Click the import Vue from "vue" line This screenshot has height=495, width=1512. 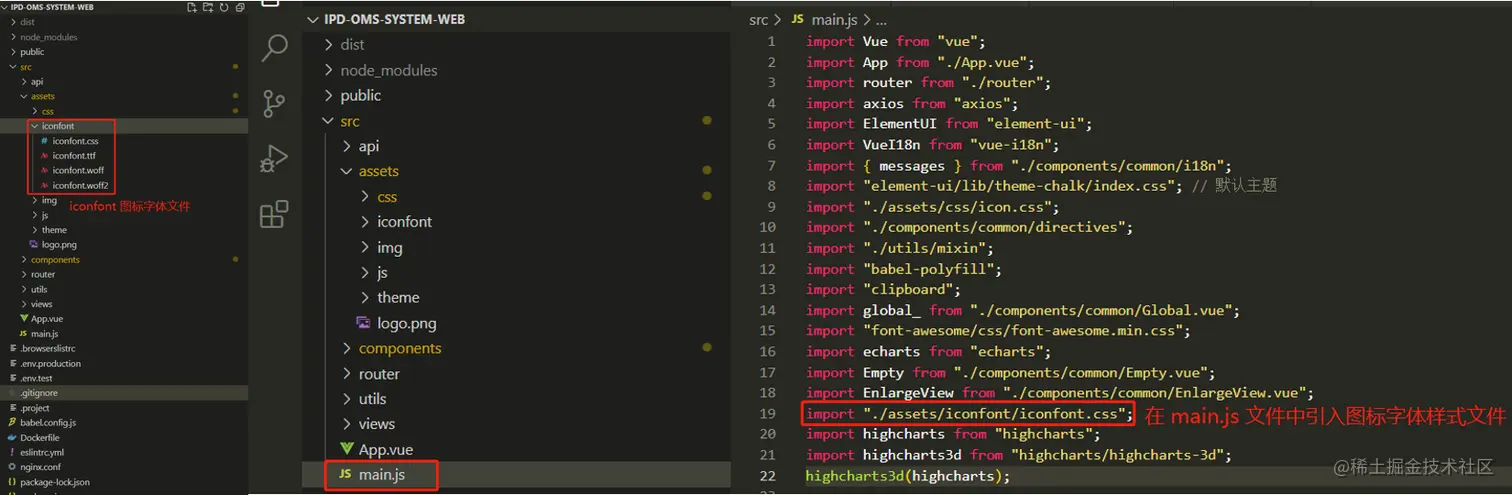(x=897, y=41)
